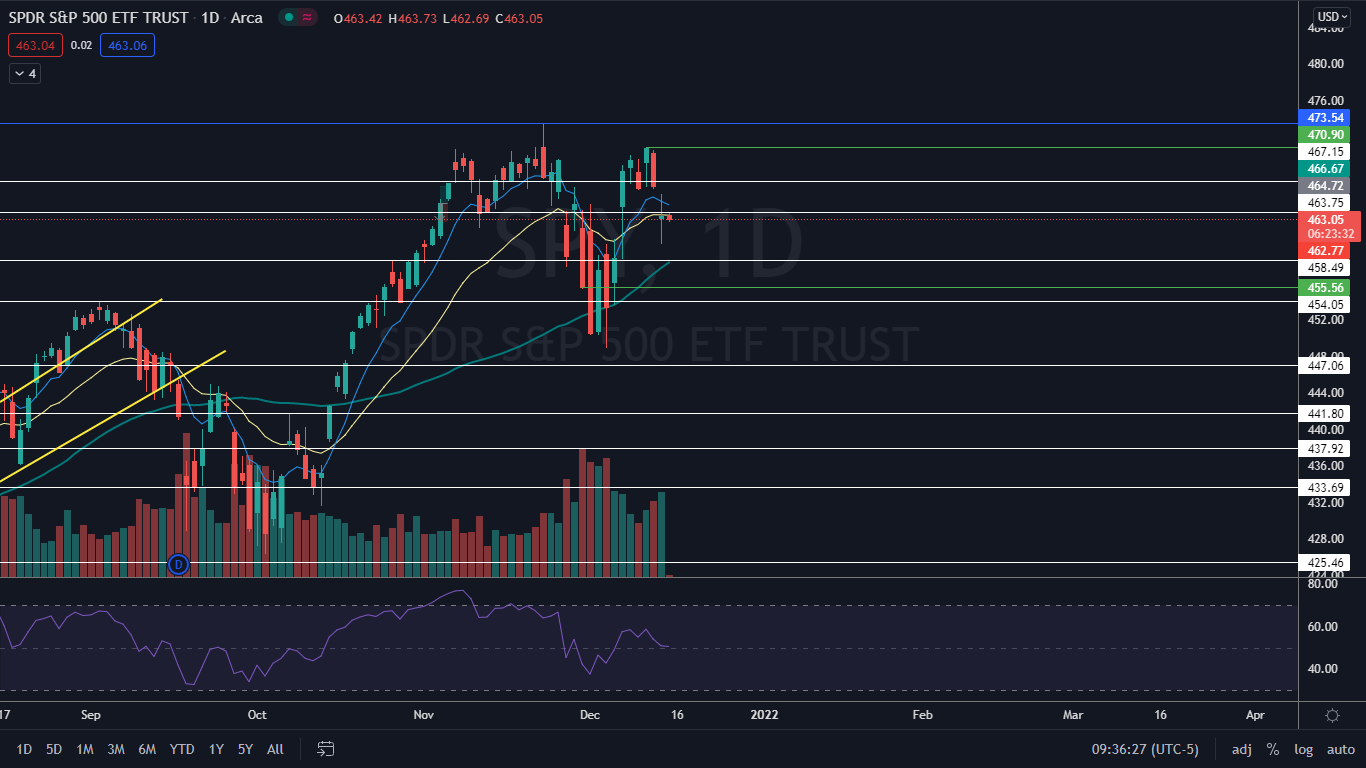Click the 1D interval label in title

click(x=209, y=19)
